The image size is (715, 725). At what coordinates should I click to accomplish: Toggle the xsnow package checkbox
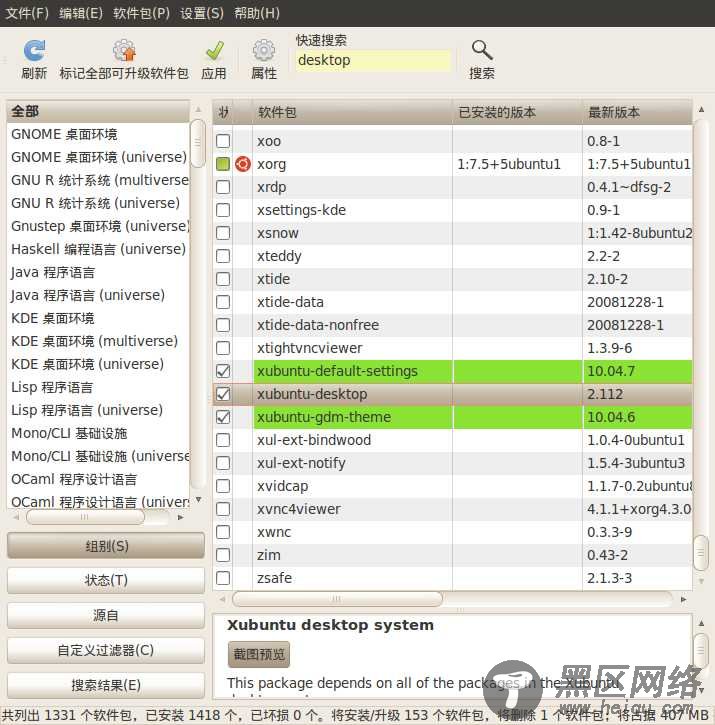(x=223, y=233)
